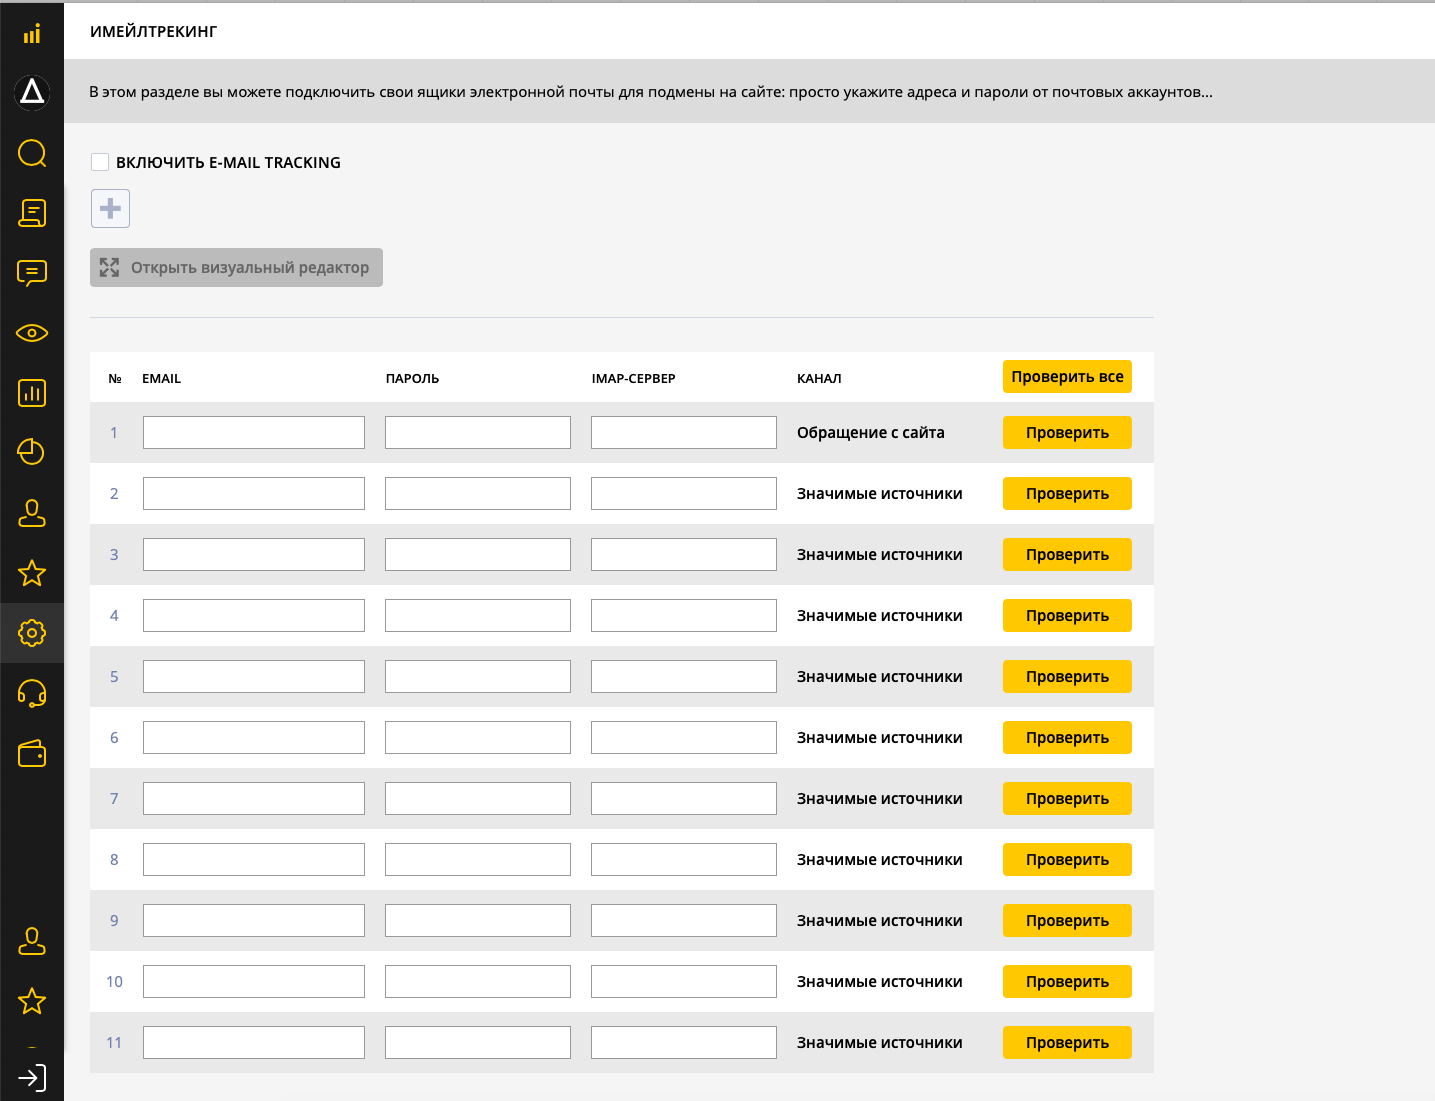Click the logout arrow icon at sidebar bottom
Screen dimensions: 1435x1101
(x=32, y=1078)
